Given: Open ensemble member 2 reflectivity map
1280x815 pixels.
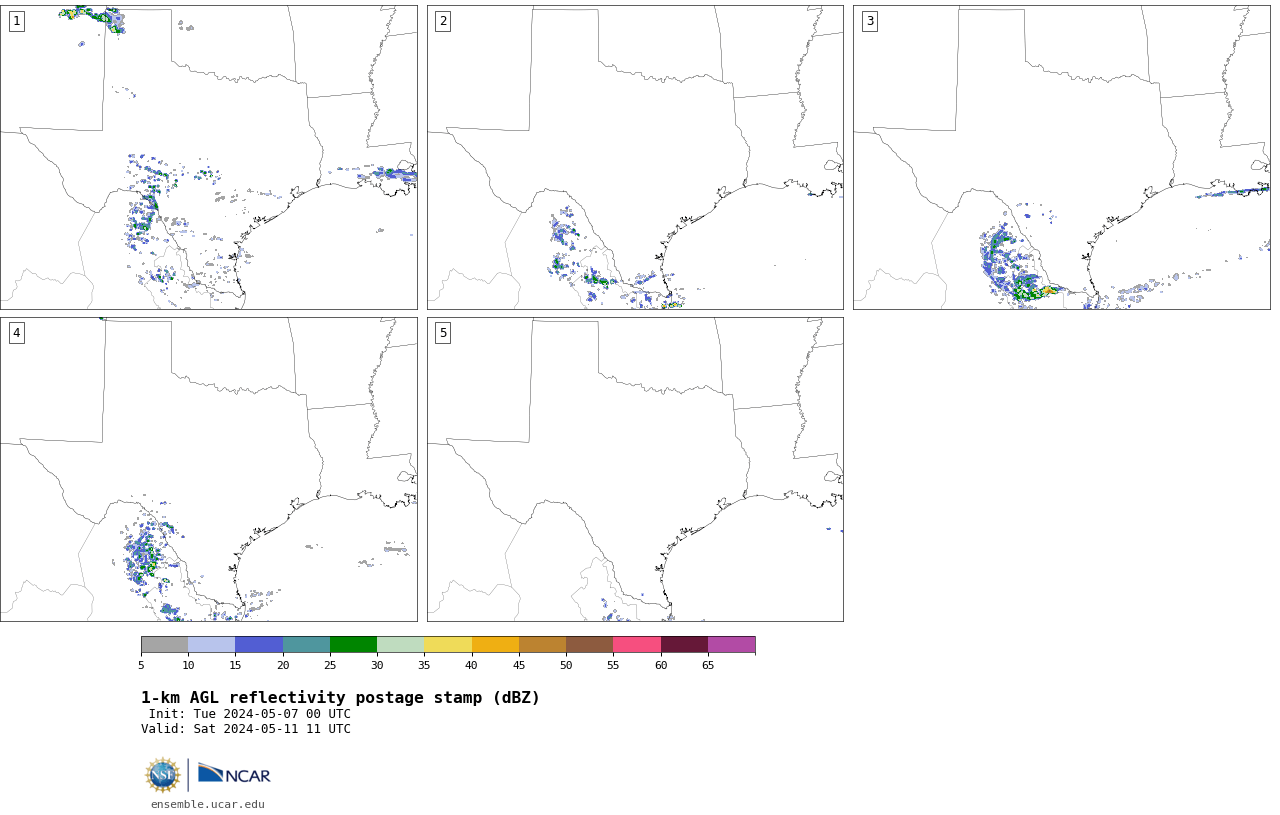Looking at the screenshot, I should pos(635,157).
